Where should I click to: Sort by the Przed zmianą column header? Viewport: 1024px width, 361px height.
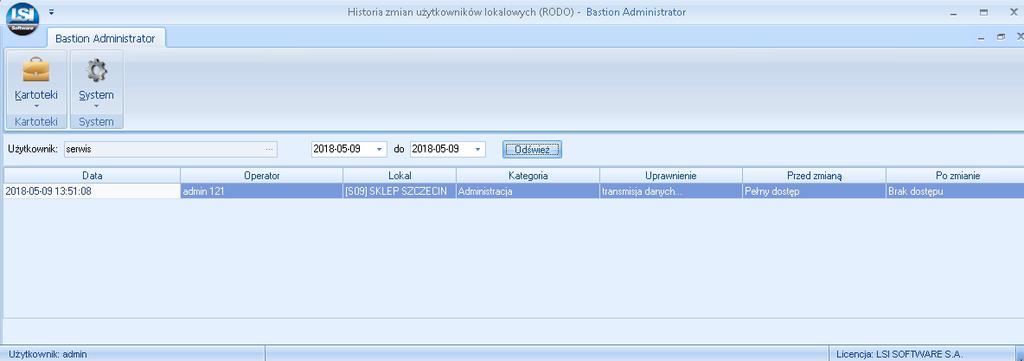point(814,176)
